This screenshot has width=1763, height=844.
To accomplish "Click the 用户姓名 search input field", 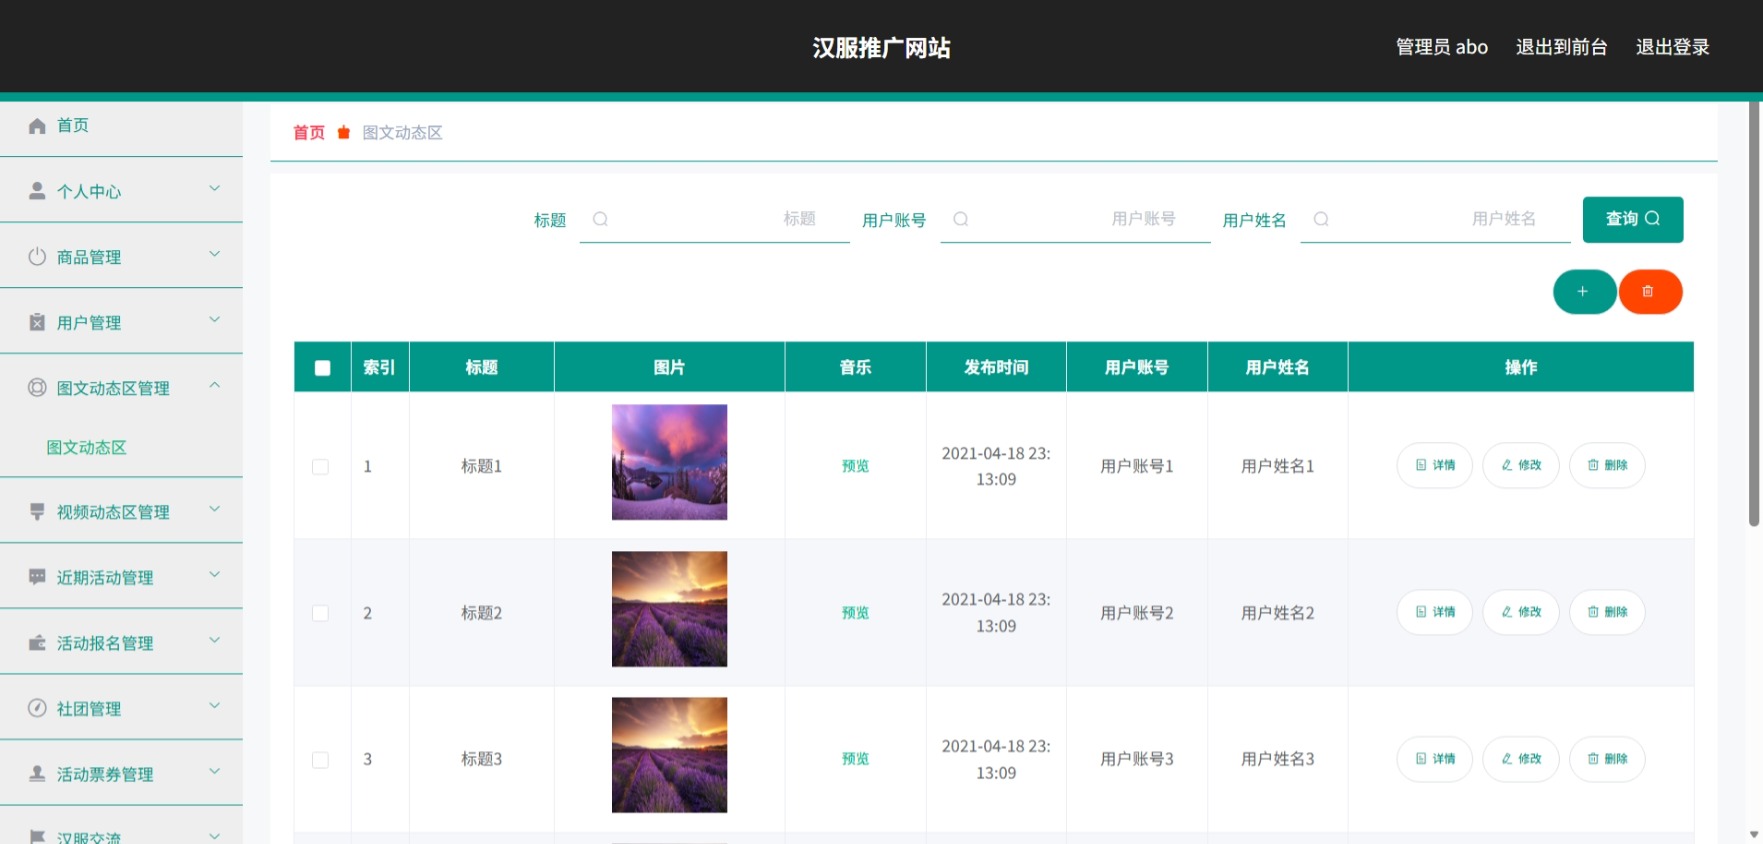I will tap(1435, 219).
